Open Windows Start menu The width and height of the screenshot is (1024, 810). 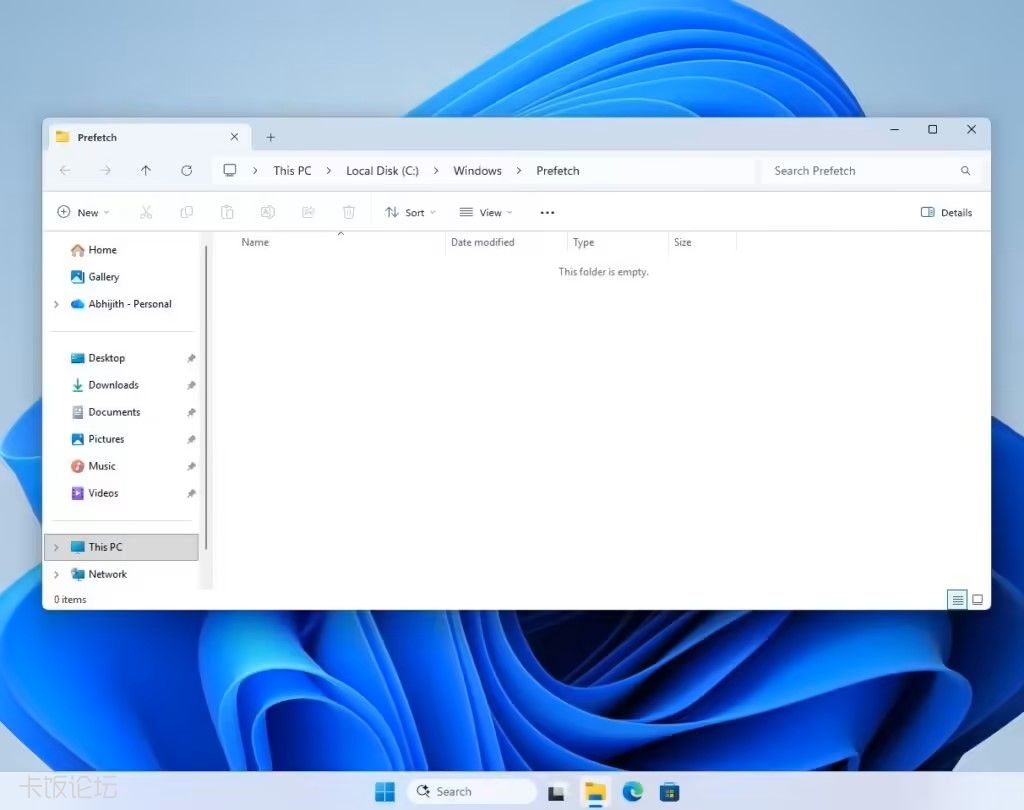(385, 792)
